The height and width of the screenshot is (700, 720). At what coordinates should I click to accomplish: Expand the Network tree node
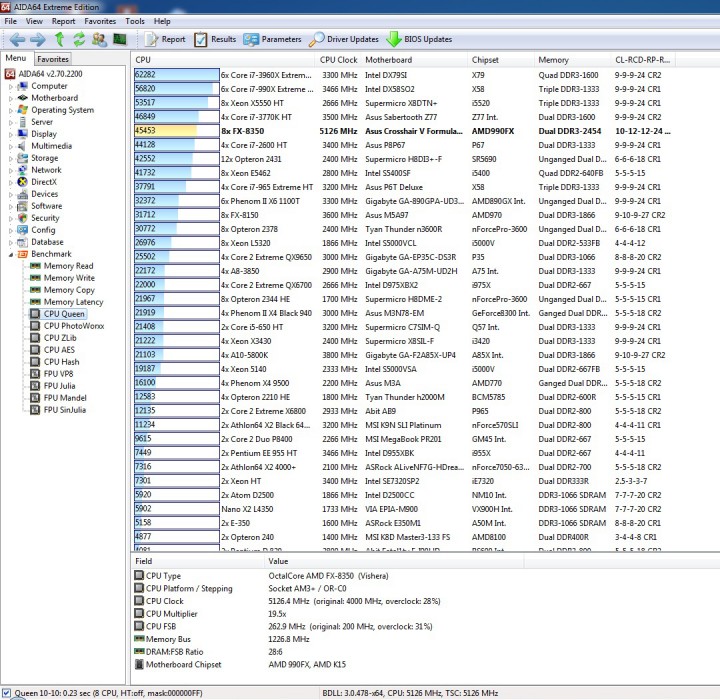click(11, 170)
